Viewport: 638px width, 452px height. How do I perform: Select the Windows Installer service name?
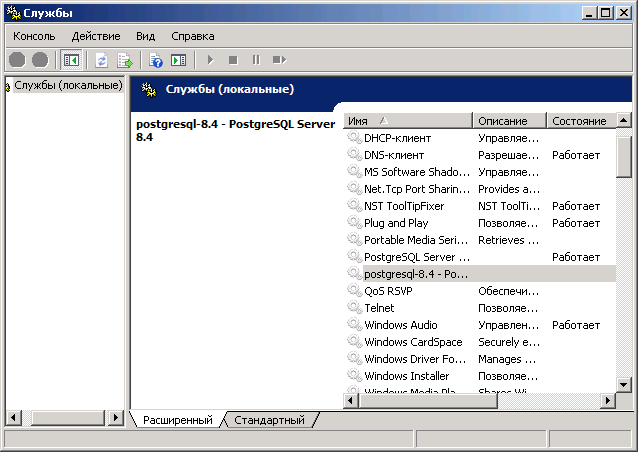[x=407, y=377]
